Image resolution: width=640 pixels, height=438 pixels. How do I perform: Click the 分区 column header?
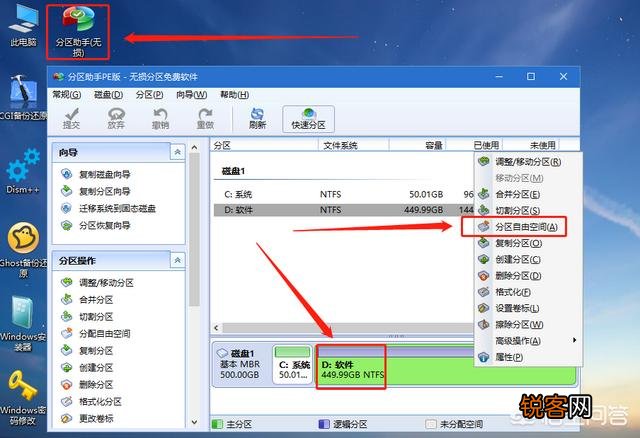pyautogui.click(x=264, y=145)
